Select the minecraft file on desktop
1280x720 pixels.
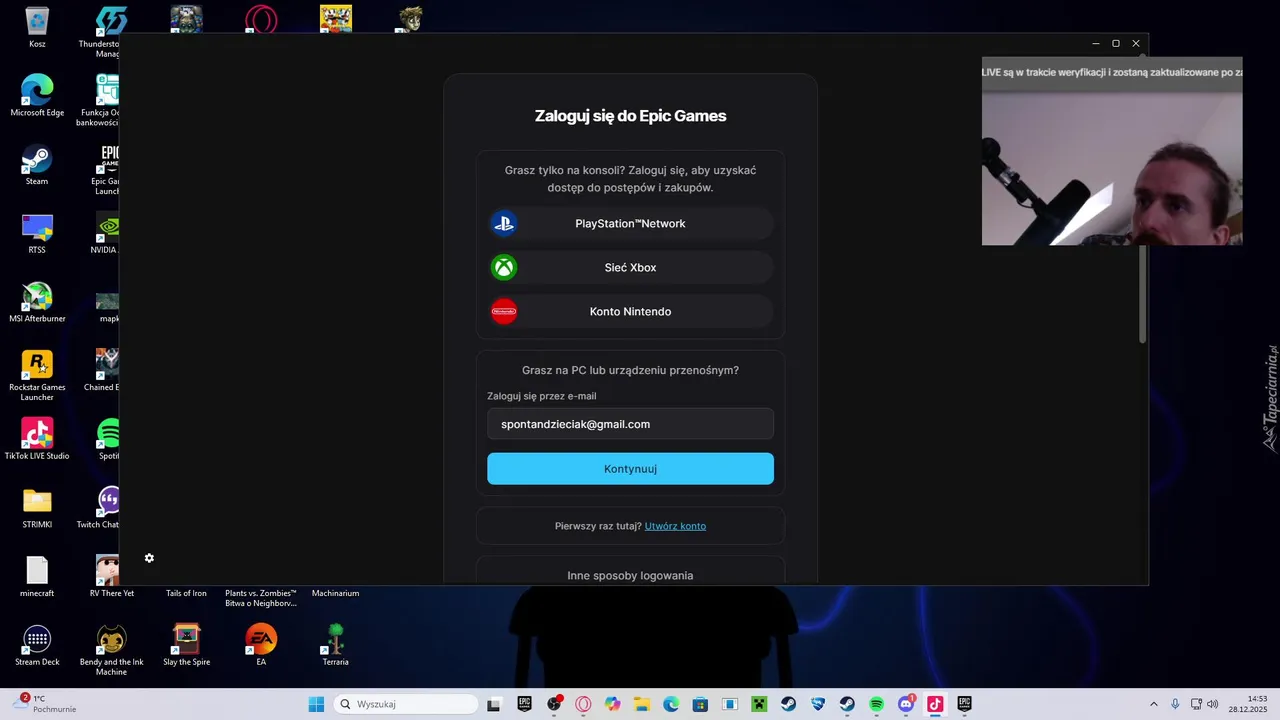point(37,577)
